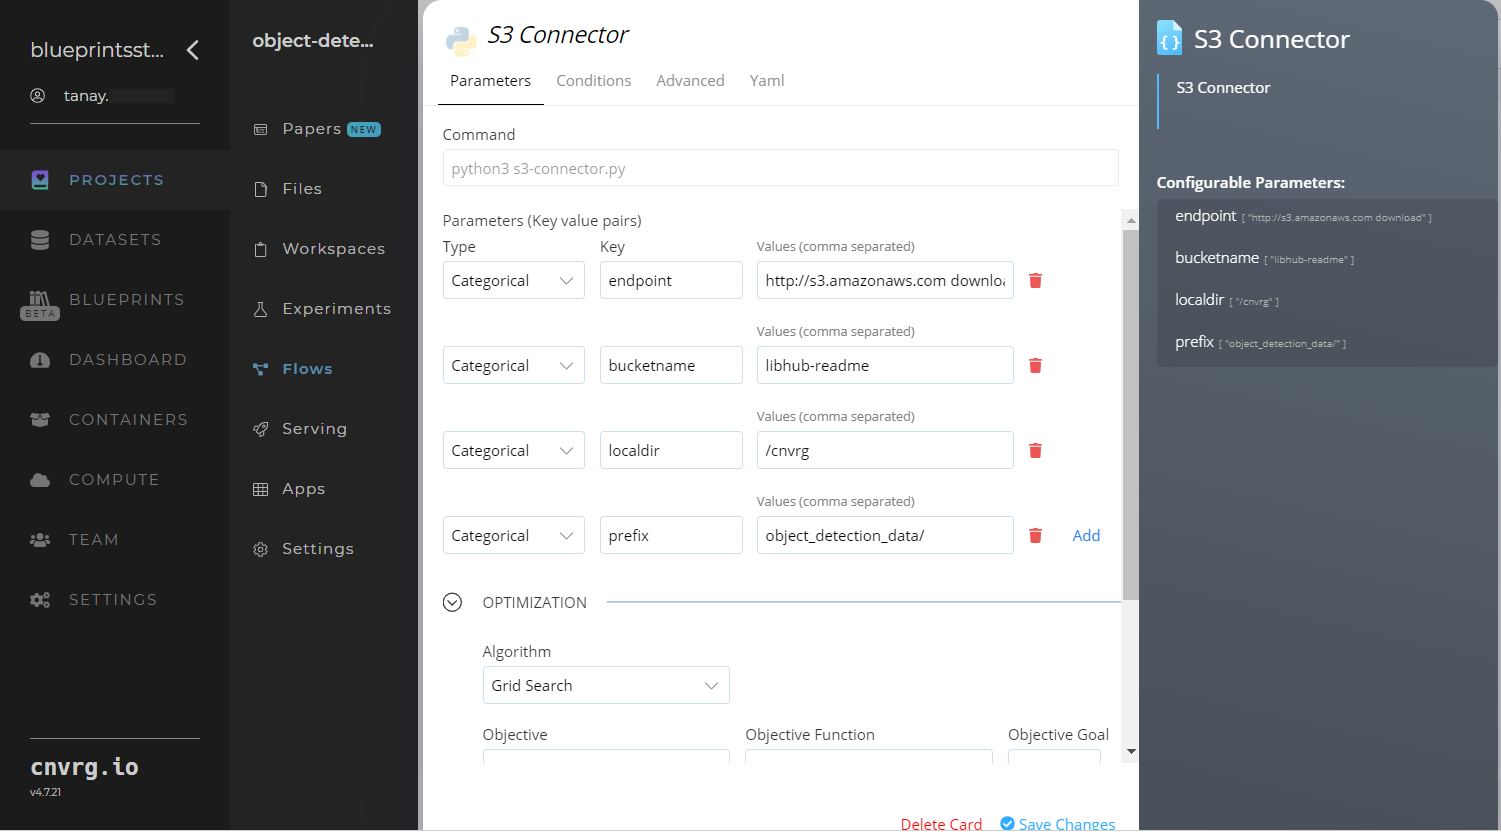
Task: Collapse the OPTIMIZATION section
Action: [453, 602]
